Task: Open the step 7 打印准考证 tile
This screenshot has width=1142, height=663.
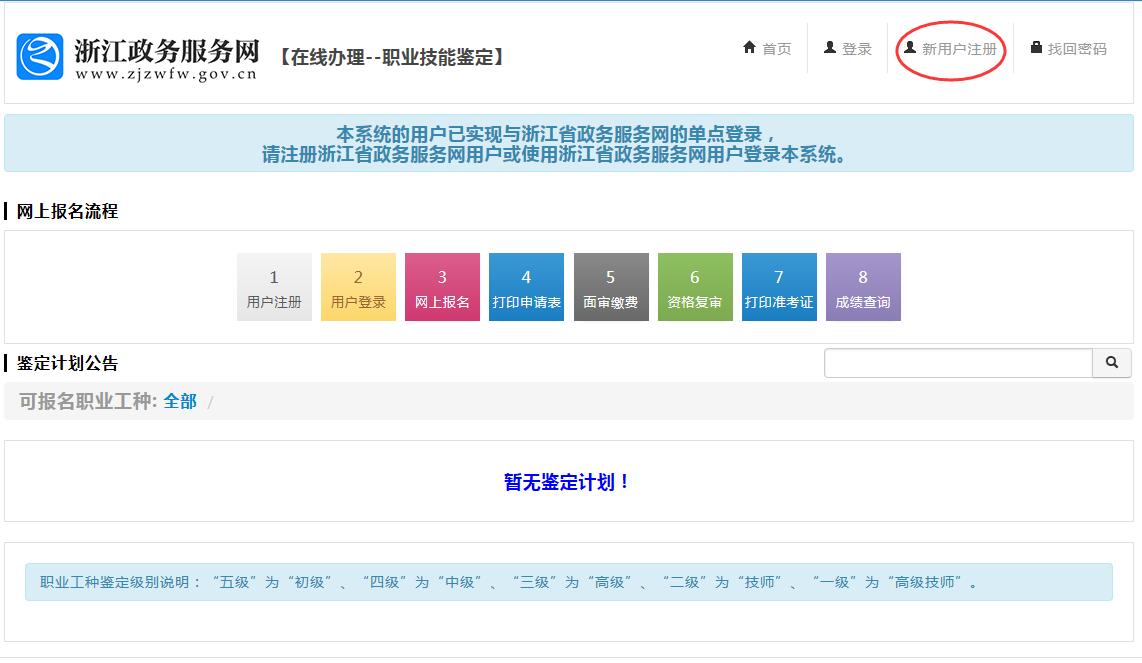Action: [779, 287]
